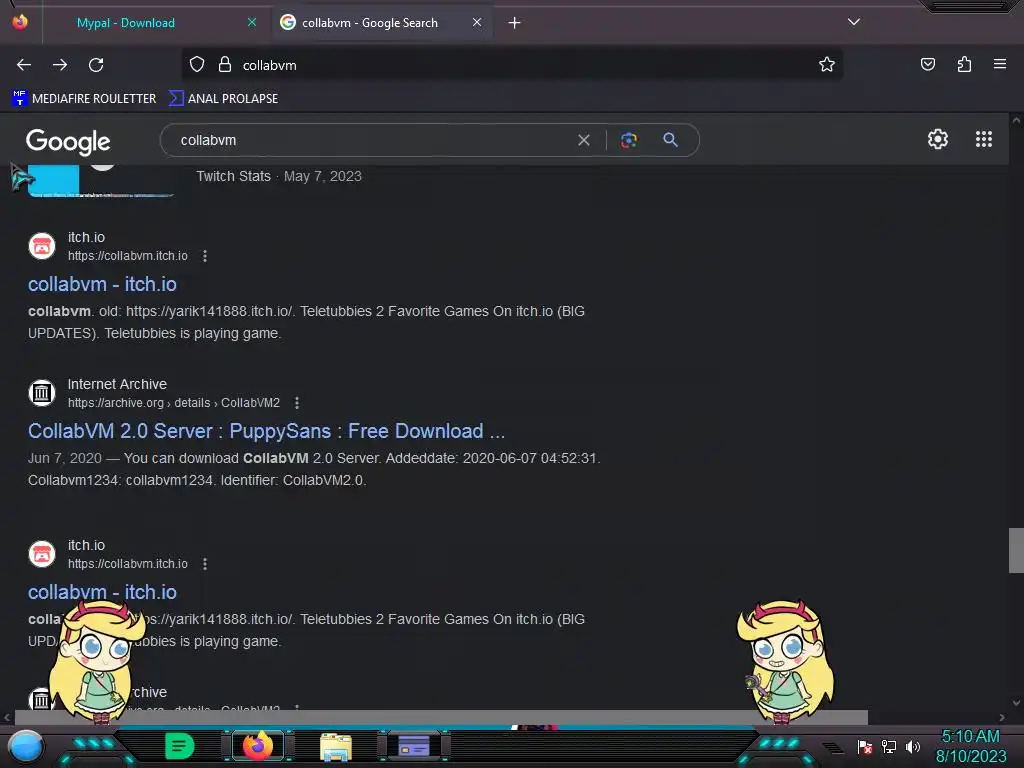Screen dimensions: 1024x768
Task: Click the first https://collabvm.itch.io URL text
Action: click(128, 256)
